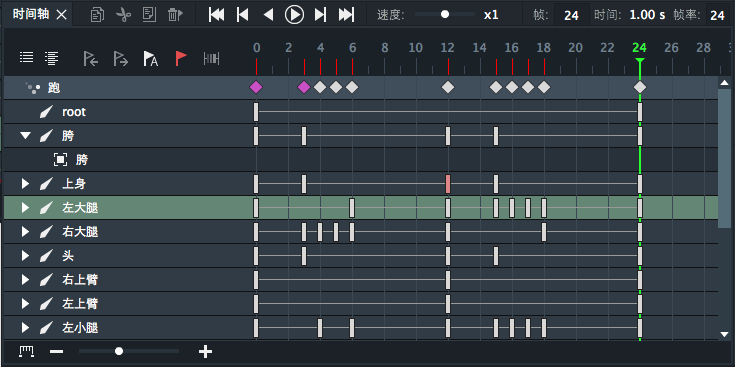735x367 pixels.
Task: Select 左大腿 keyframe at frame 6
Action: [x=352, y=208]
